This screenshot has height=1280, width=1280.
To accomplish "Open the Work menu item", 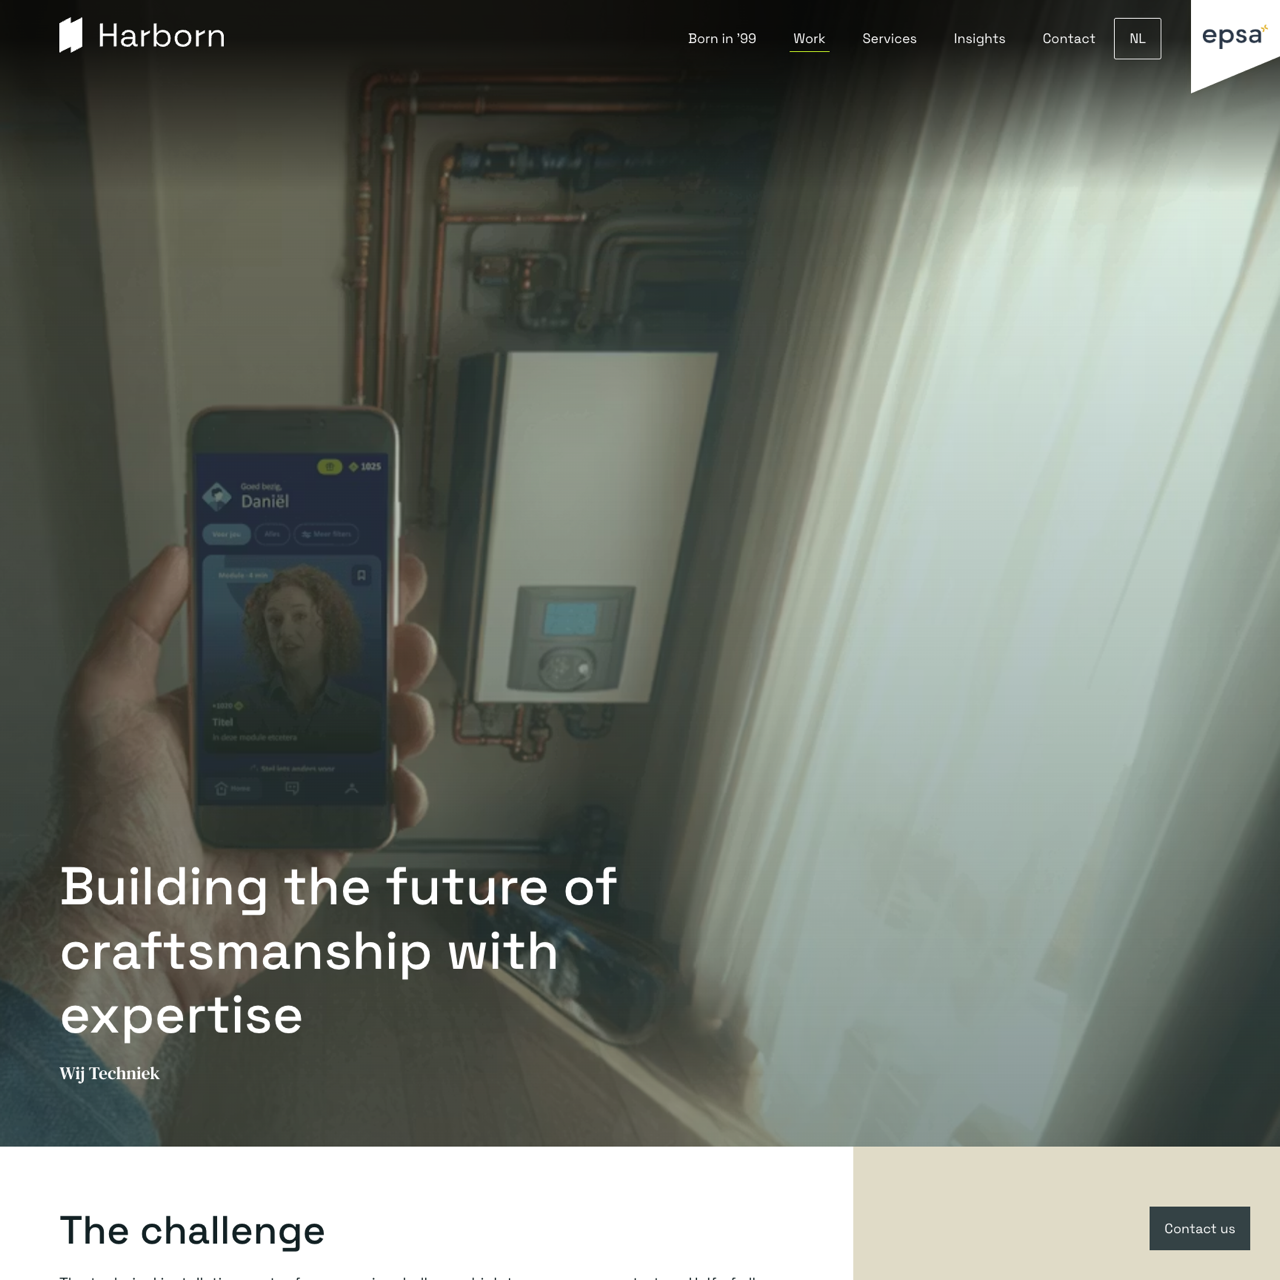I will (x=809, y=39).
